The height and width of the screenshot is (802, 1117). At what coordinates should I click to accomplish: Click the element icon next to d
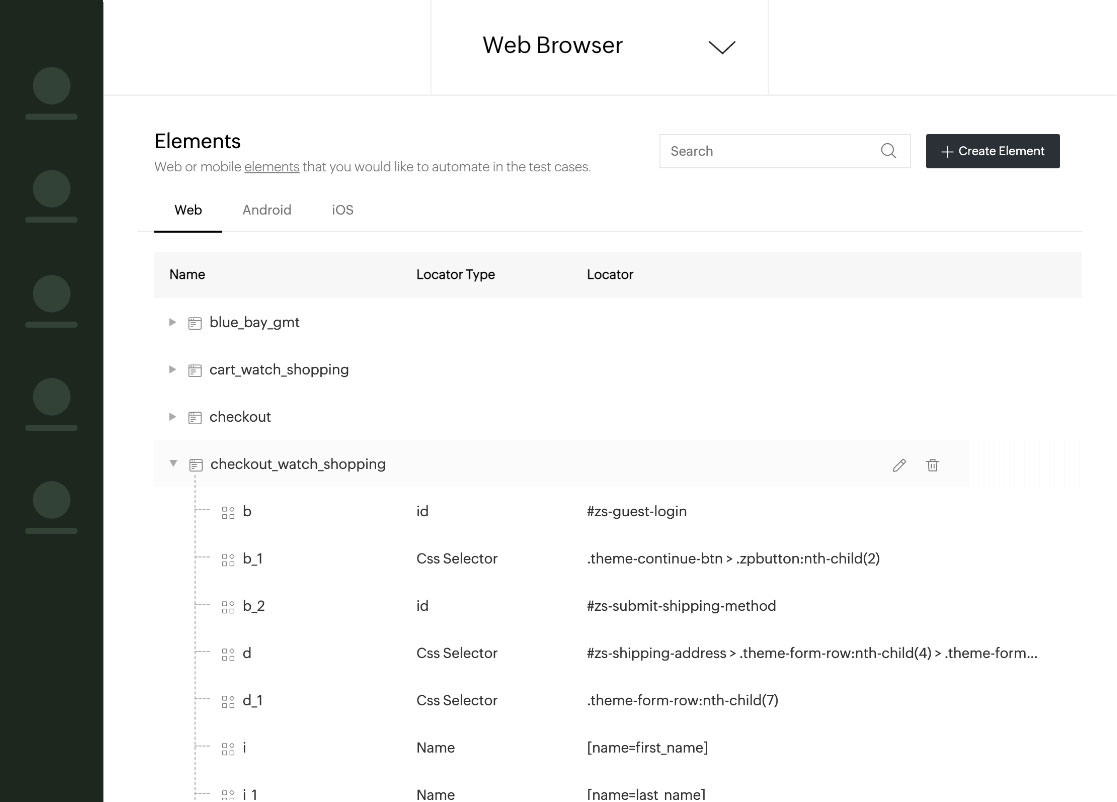pyautogui.click(x=228, y=655)
